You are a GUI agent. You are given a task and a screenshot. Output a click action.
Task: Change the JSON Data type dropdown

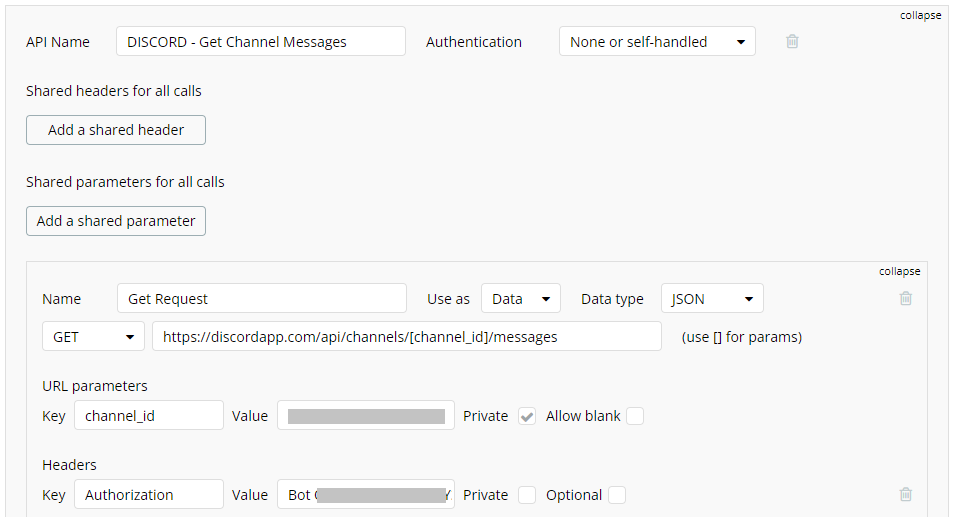(x=712, y=299)
